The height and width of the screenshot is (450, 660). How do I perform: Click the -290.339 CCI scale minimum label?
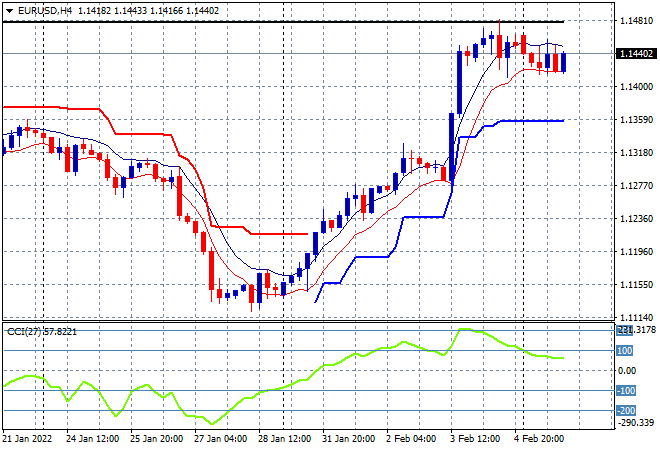[636, 422]
